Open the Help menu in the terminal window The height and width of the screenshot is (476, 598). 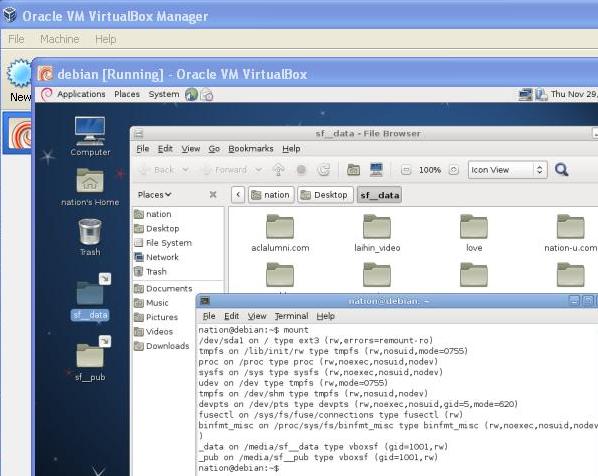(x=326, y=316)
